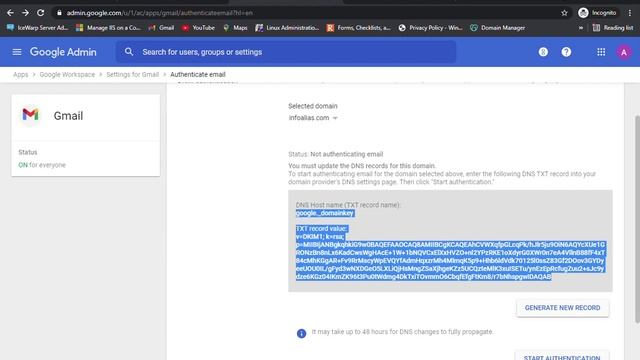Click the Authenticate email breadcrumb
The width and height of the screenshot is (640, 360).
pos(198,74)
